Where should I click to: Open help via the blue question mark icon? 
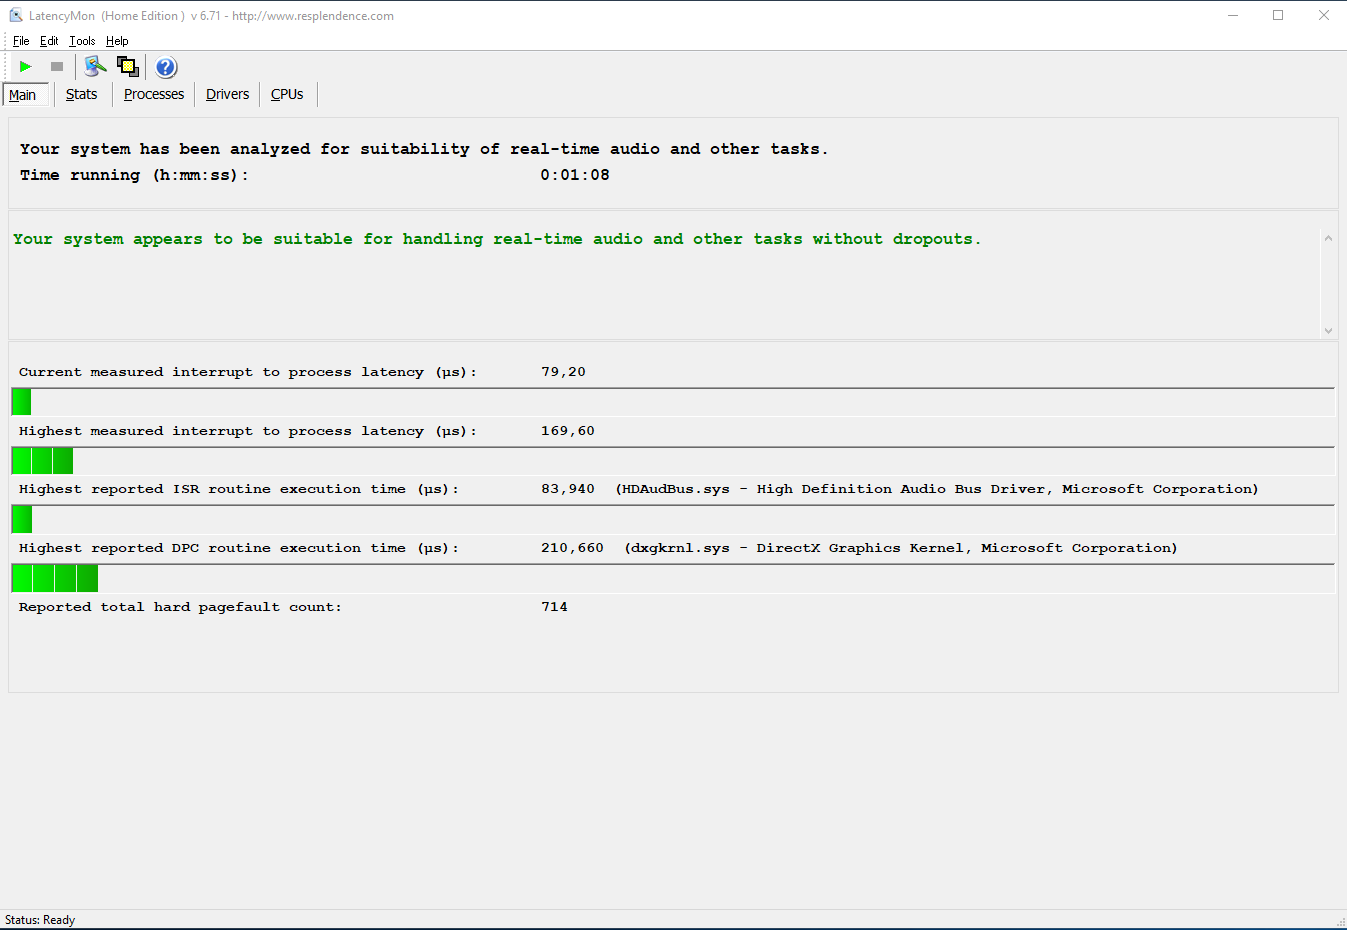coord(166,67)
